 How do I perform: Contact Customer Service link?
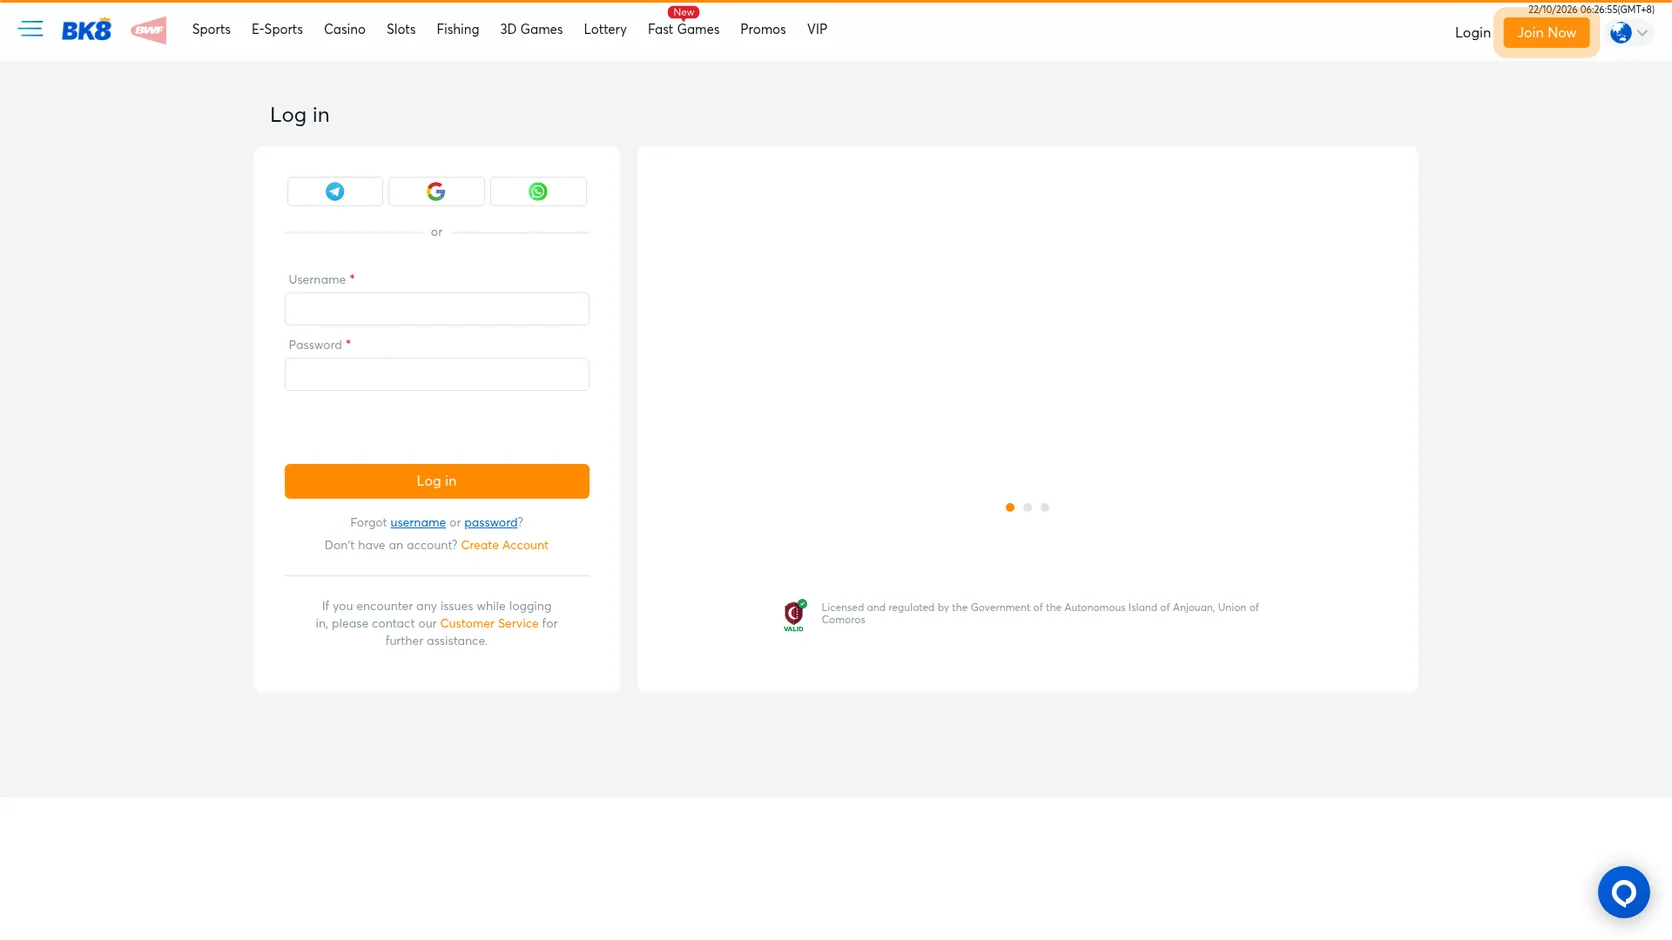[489, 623]
